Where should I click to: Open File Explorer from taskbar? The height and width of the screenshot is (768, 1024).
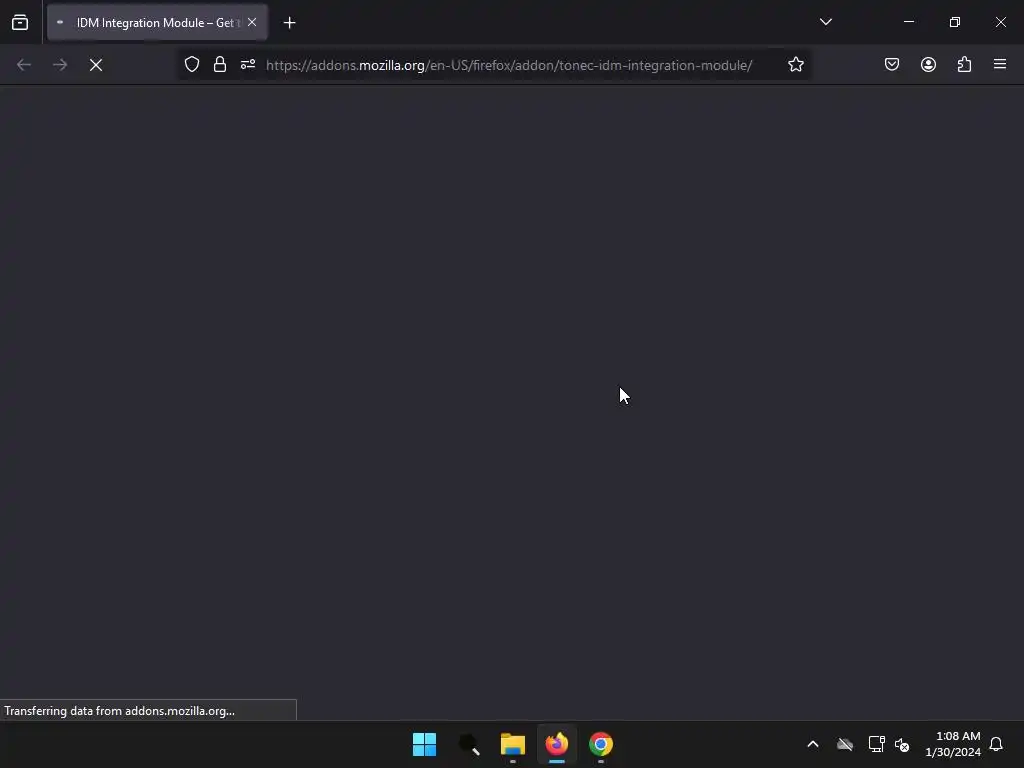513,744
